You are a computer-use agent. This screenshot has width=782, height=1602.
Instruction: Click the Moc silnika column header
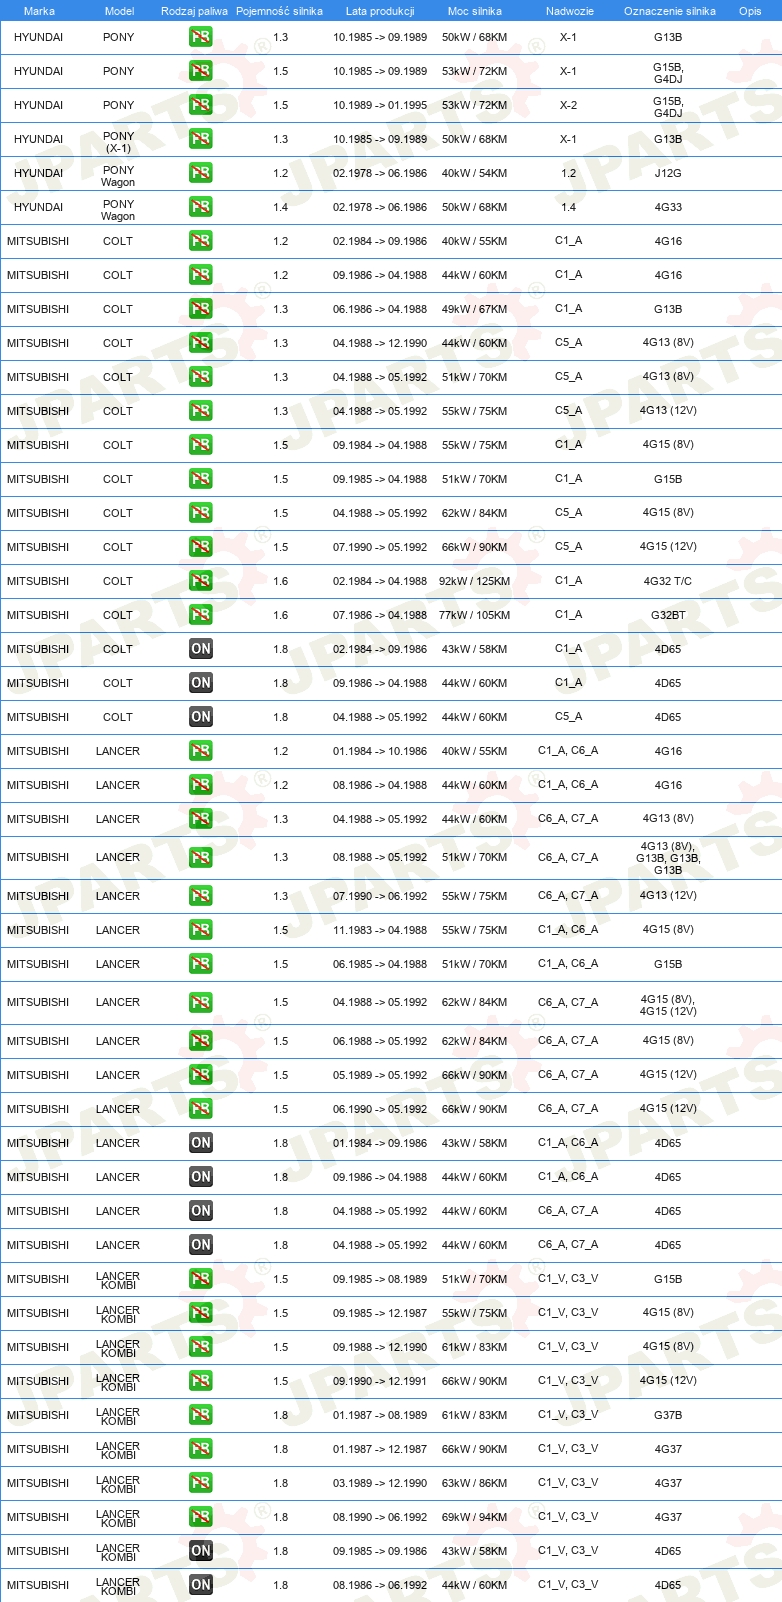475,11
